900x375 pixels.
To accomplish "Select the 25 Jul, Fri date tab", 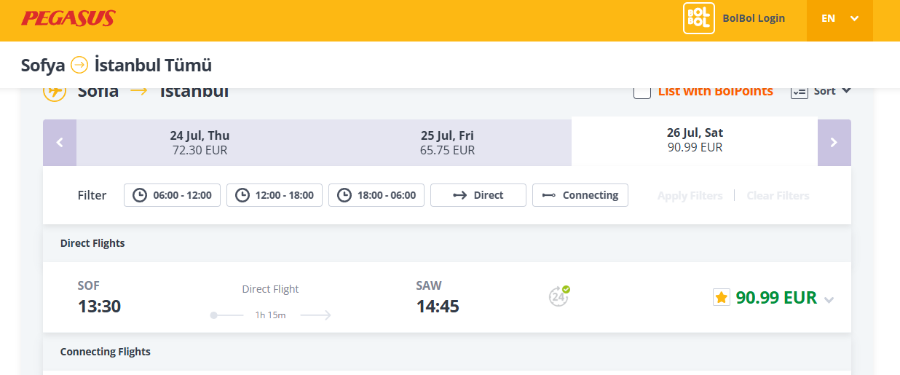I will (447, 142).
